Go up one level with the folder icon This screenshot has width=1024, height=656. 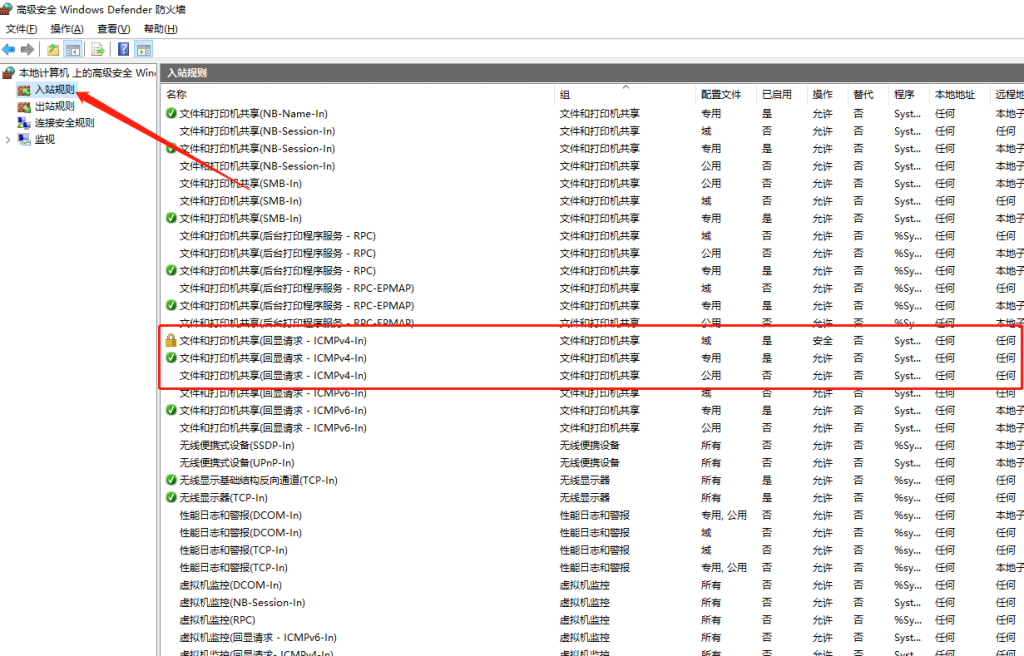[53, 49]
